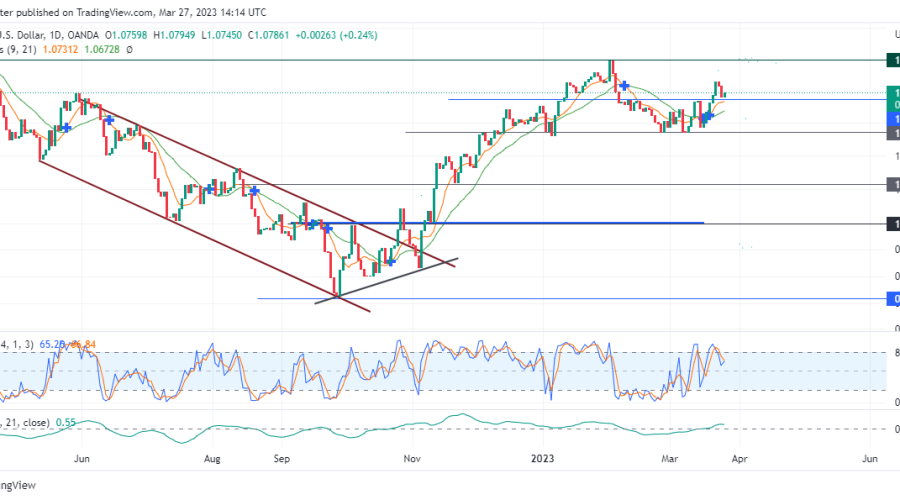Click the orange 1.07312 indicator value
Image resolution: width=900 pixels, height=500 pixels.
click(x=60, y=49)
